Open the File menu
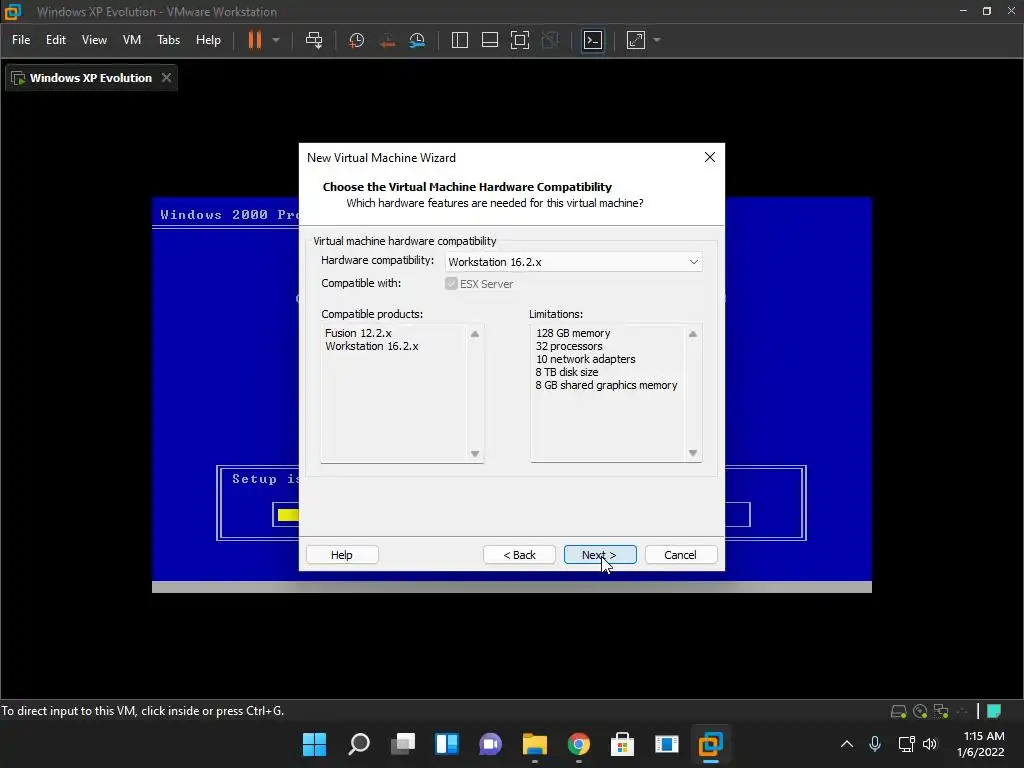This screenshot has width=1024, height=768. (x=21, y=40)
